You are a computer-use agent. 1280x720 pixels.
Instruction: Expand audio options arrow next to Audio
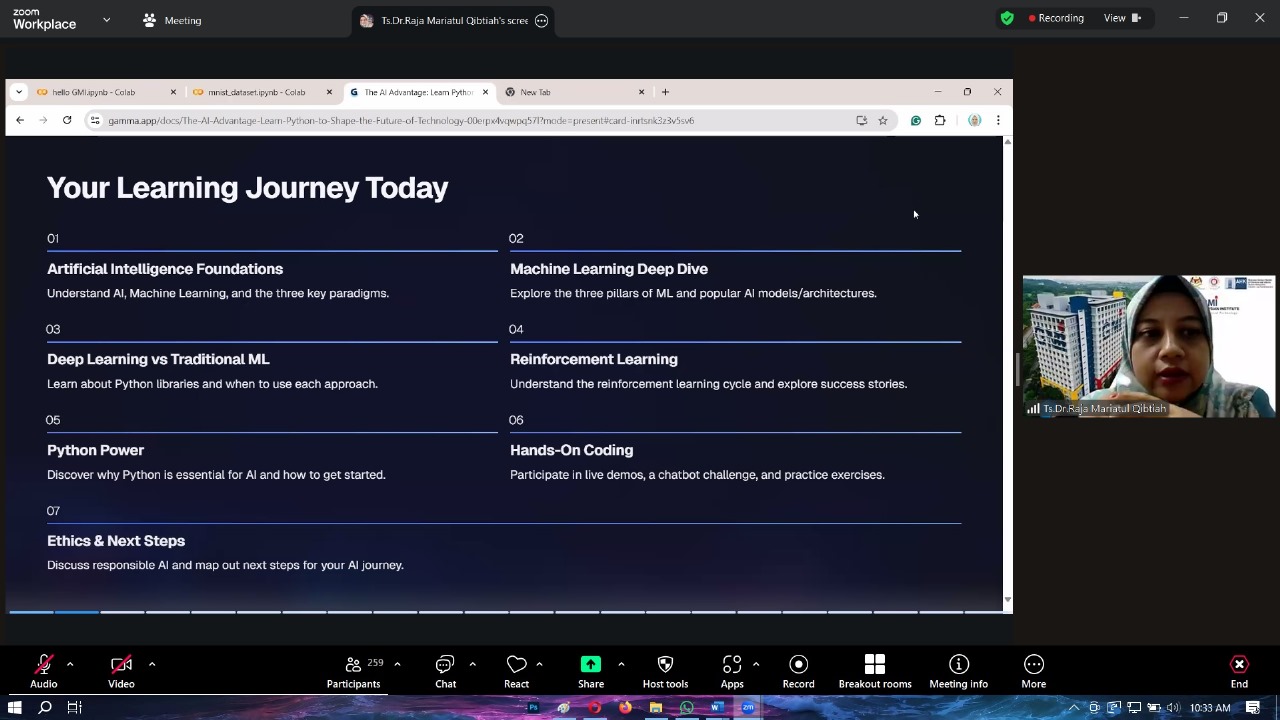(x=70, y=664)
